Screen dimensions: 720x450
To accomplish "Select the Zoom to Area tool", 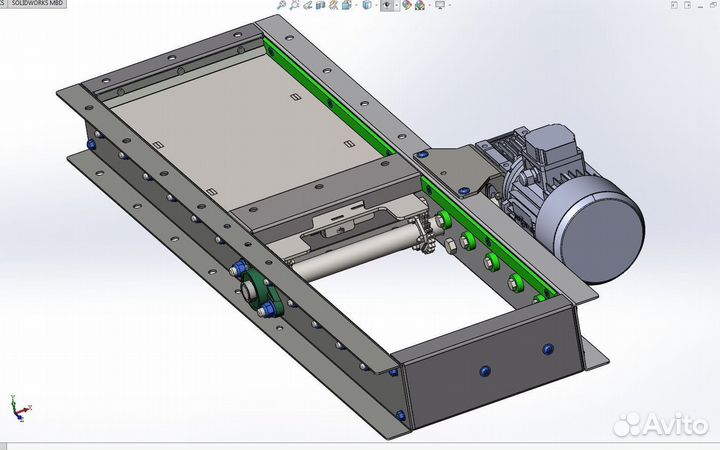I will tap(295, 5).
